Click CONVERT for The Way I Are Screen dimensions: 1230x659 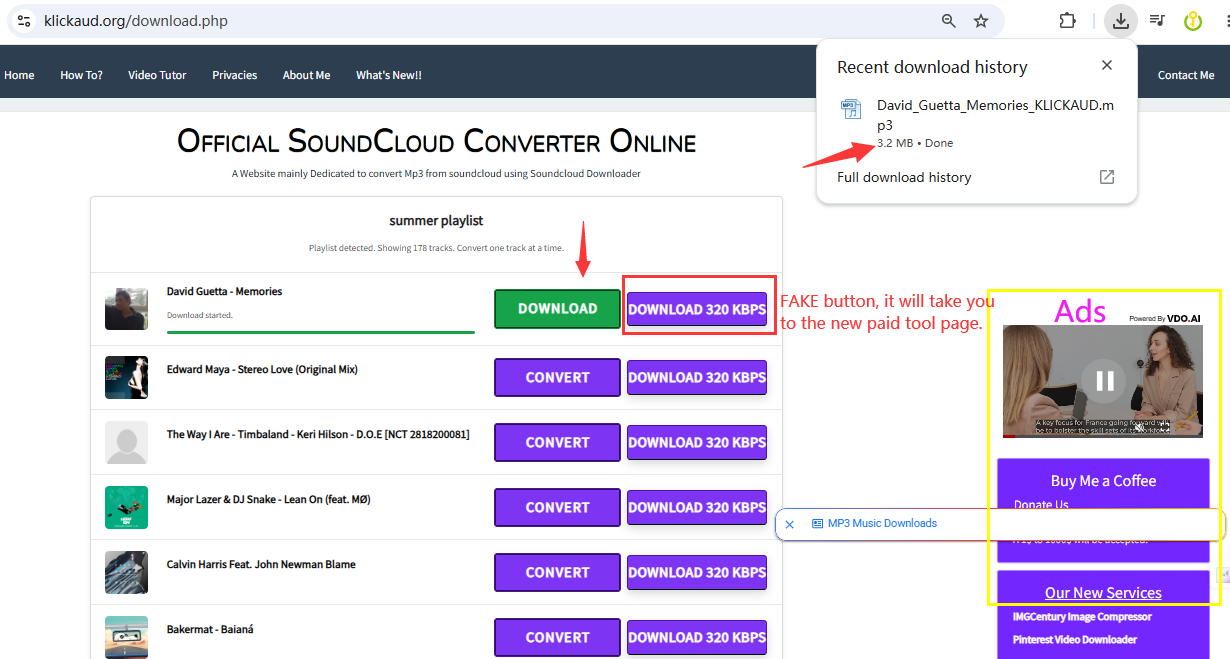pos(557,442)
